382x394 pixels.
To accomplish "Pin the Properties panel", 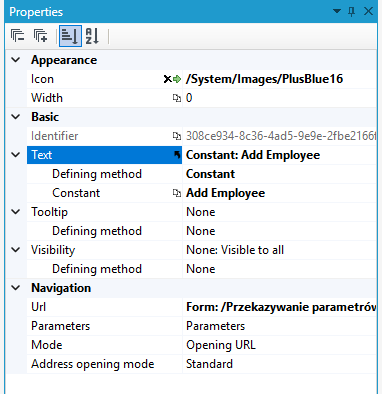I will (x=351, y=12).
